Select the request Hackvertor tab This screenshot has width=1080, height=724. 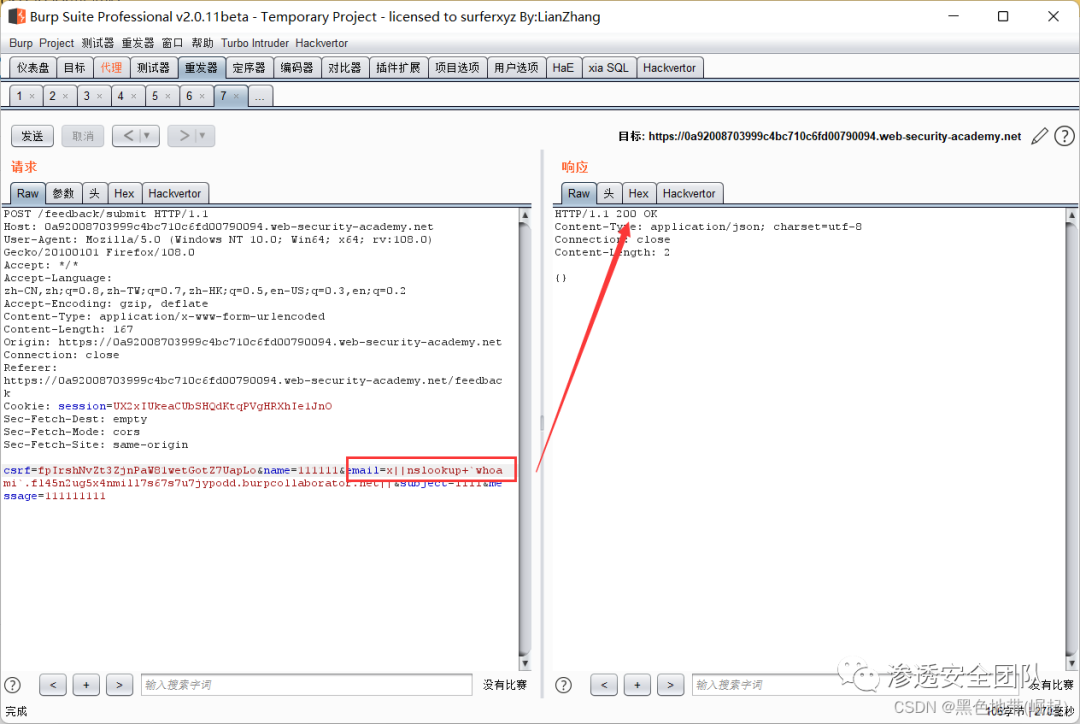tap(175, 194)
